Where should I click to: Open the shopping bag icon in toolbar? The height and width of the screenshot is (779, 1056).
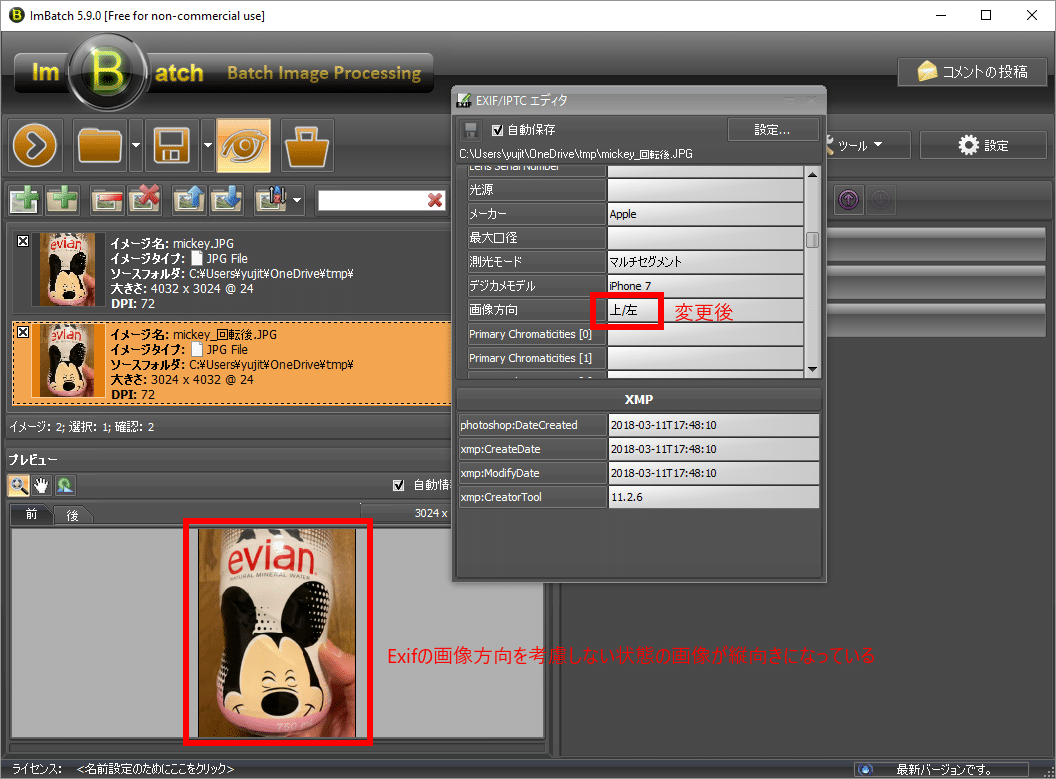point(307,146)
